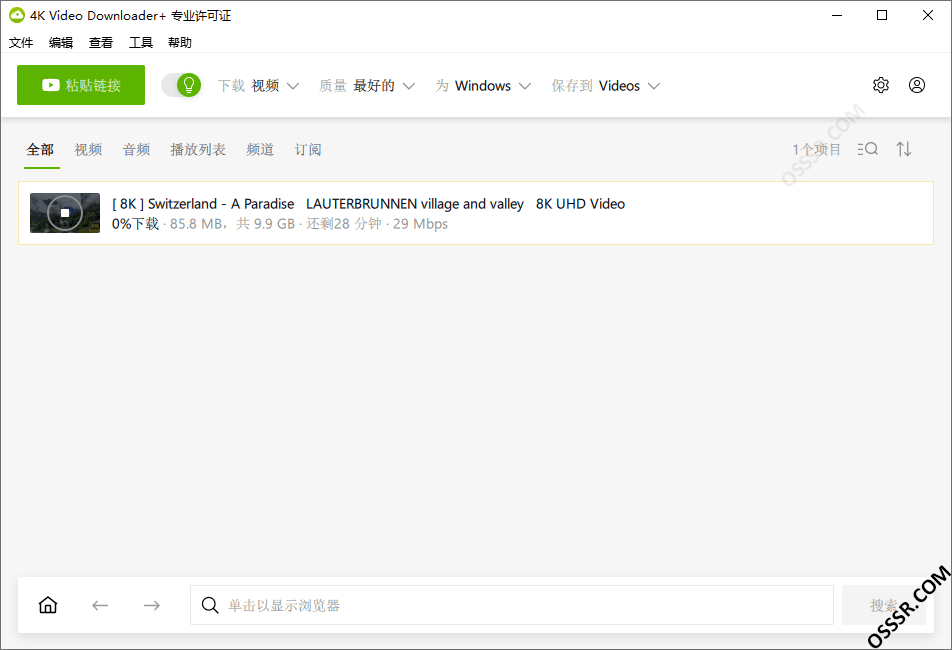Viewport: 952px width, 650px height.
Task: Select the Switzerland LAUTERBRUNNEN video title
Action: pyautogui.click(x=368, y=204)
